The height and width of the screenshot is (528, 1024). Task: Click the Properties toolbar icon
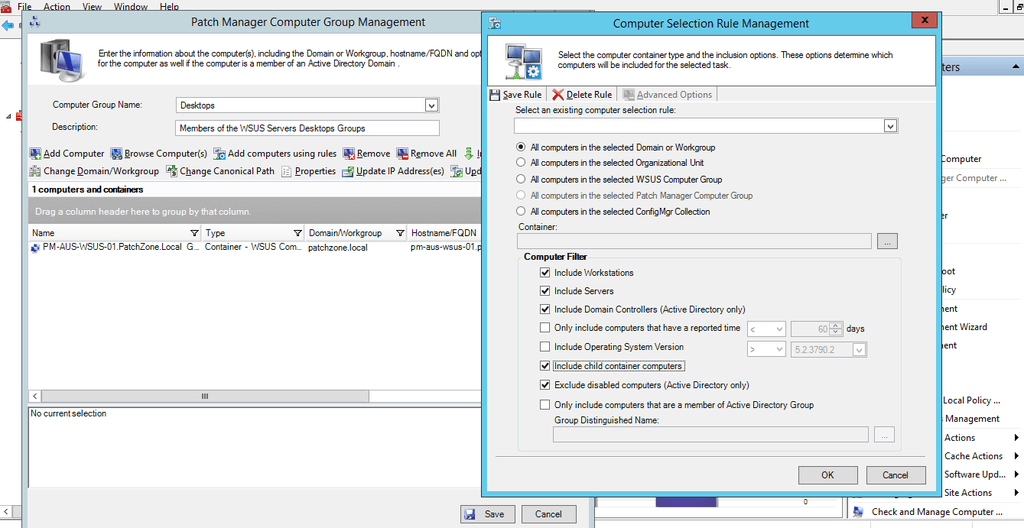(x=286, y=171)
